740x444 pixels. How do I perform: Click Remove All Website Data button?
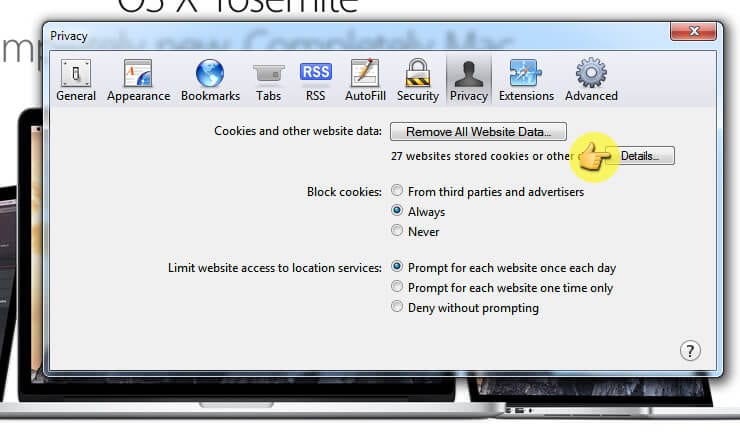pos(478,132)
